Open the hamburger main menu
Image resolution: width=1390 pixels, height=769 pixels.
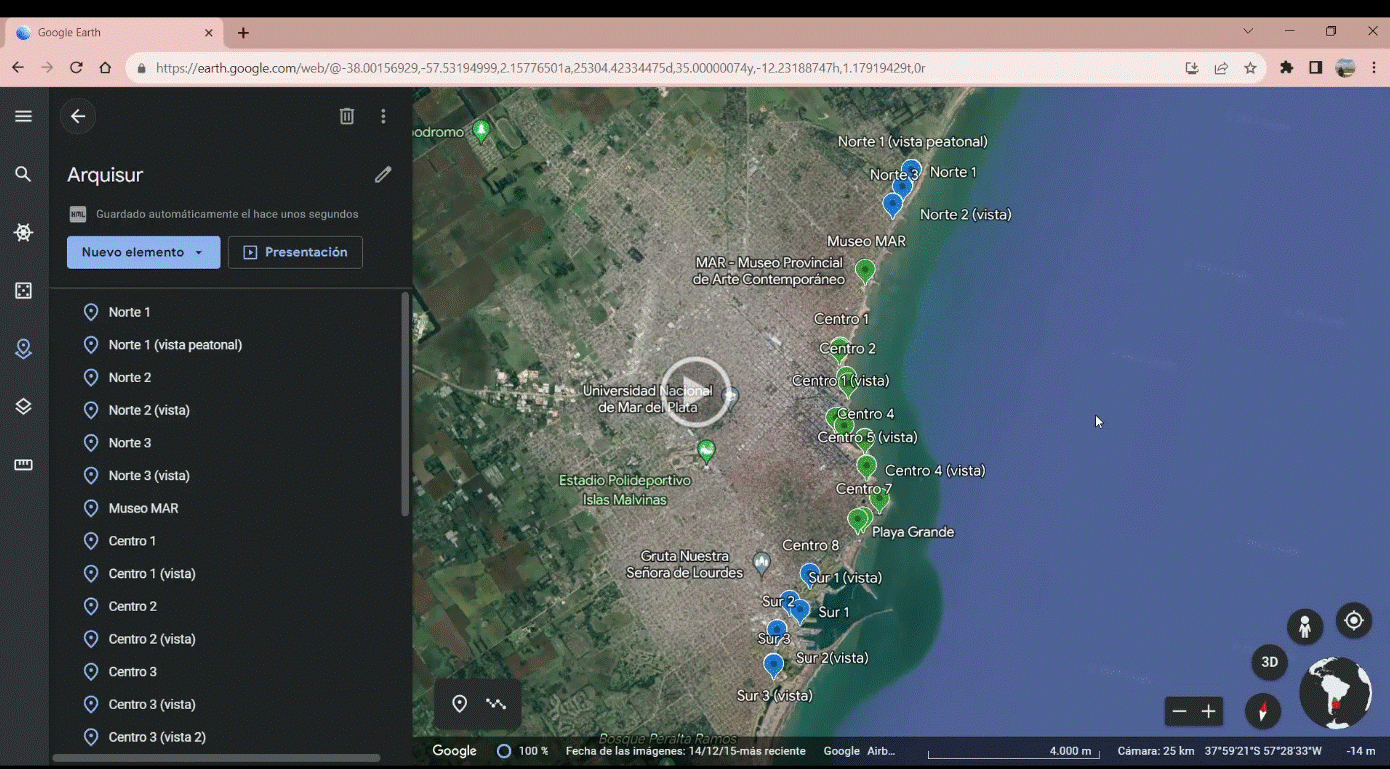(23, 116)
